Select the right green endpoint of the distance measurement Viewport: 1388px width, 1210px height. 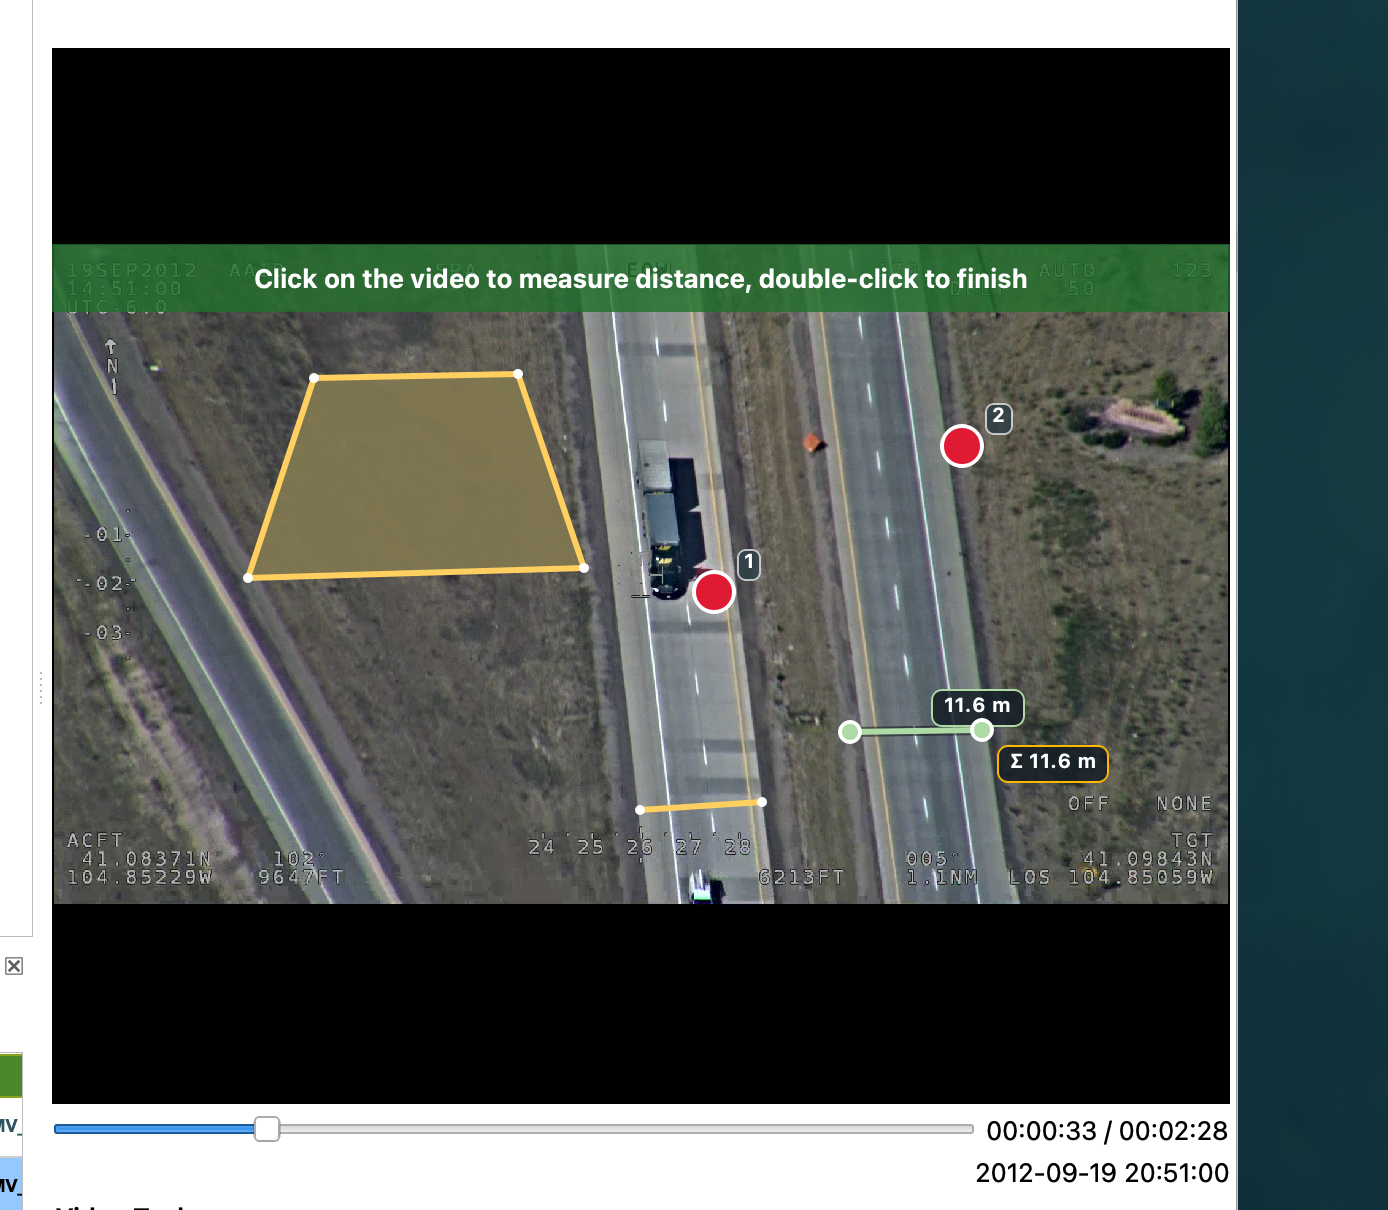point(982,731)
